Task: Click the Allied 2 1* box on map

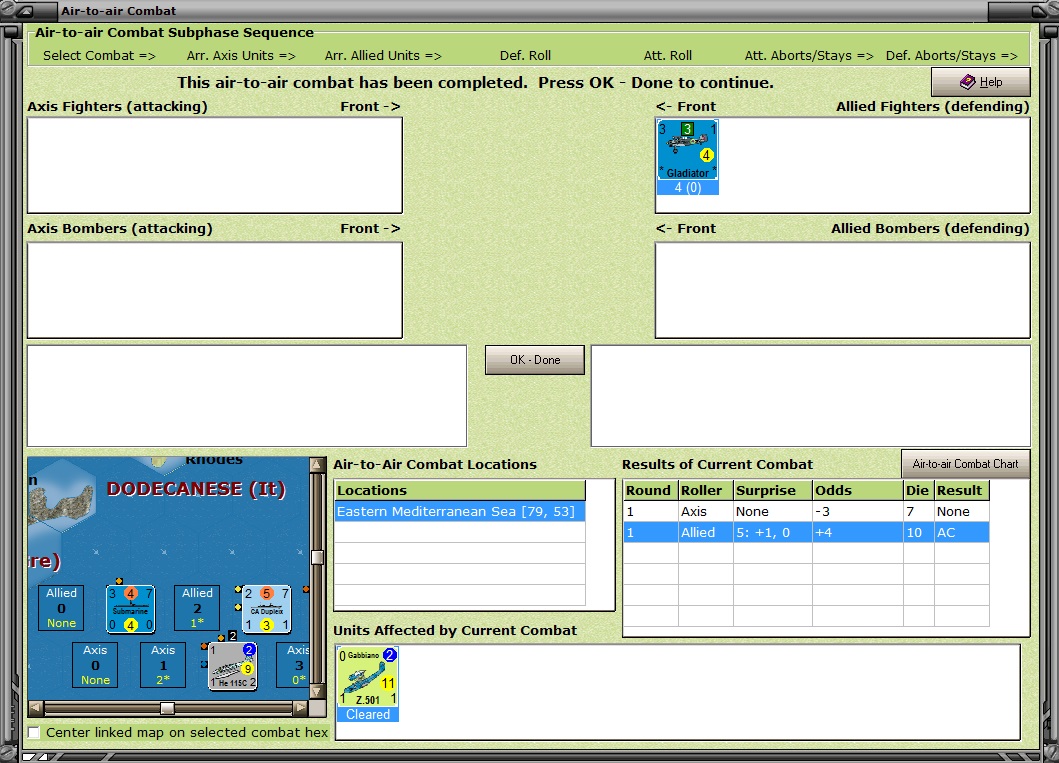Action: (x=197, y=608)
